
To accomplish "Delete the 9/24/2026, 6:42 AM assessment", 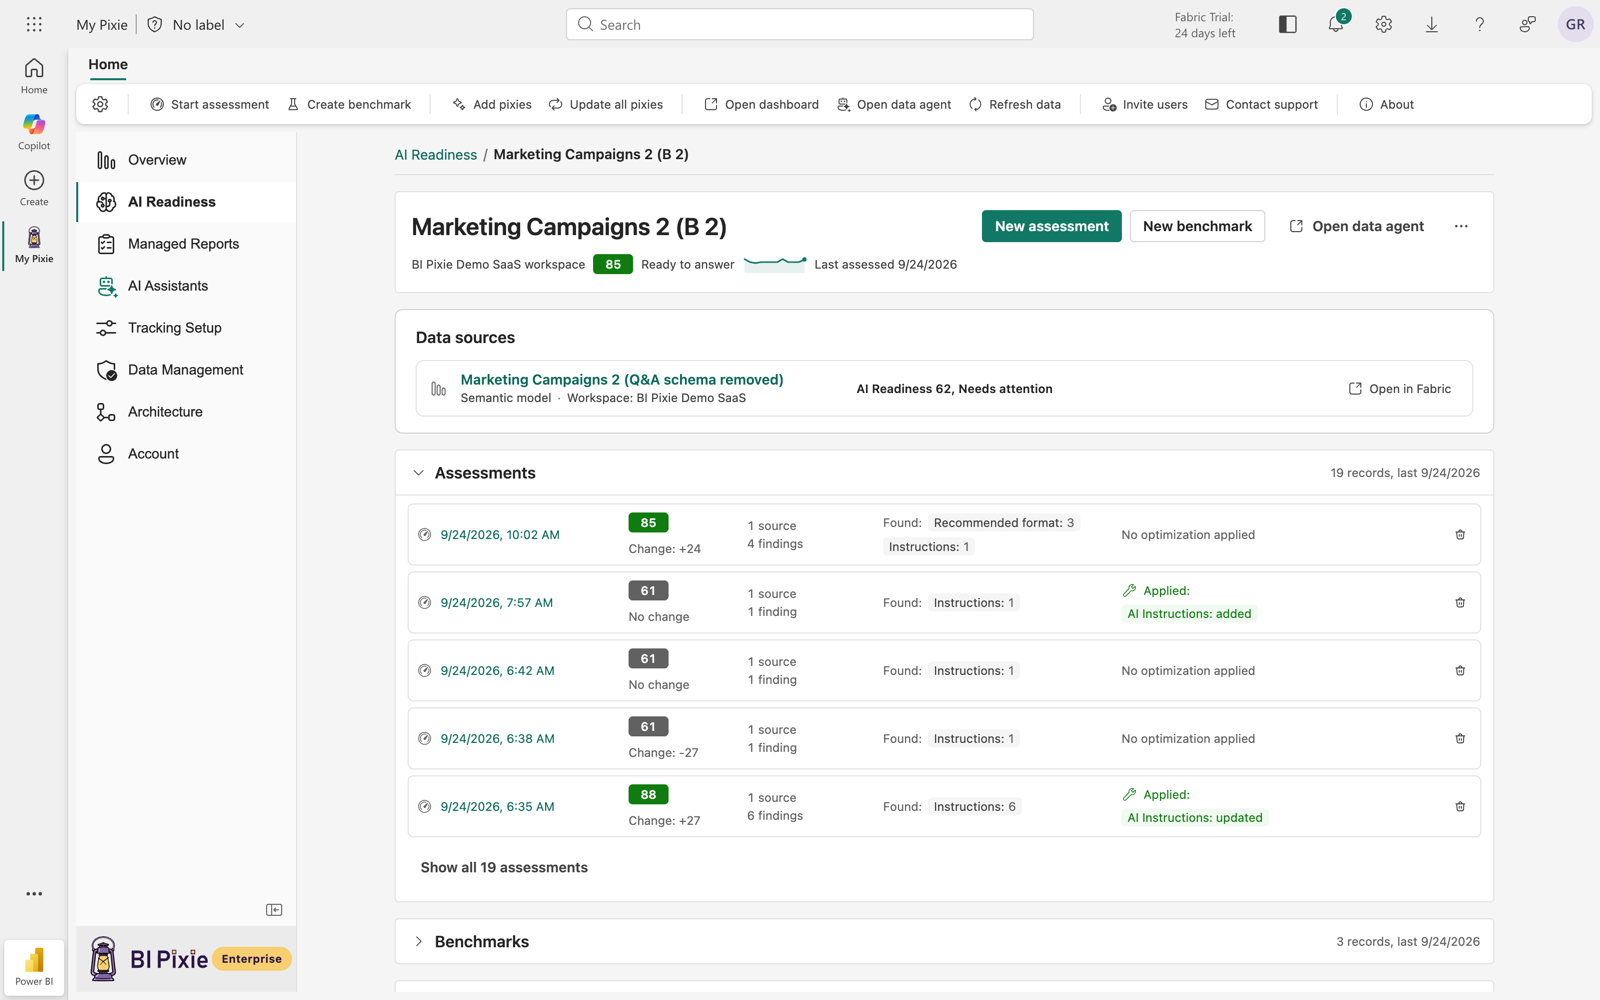I will click(x=1460, y=671).
